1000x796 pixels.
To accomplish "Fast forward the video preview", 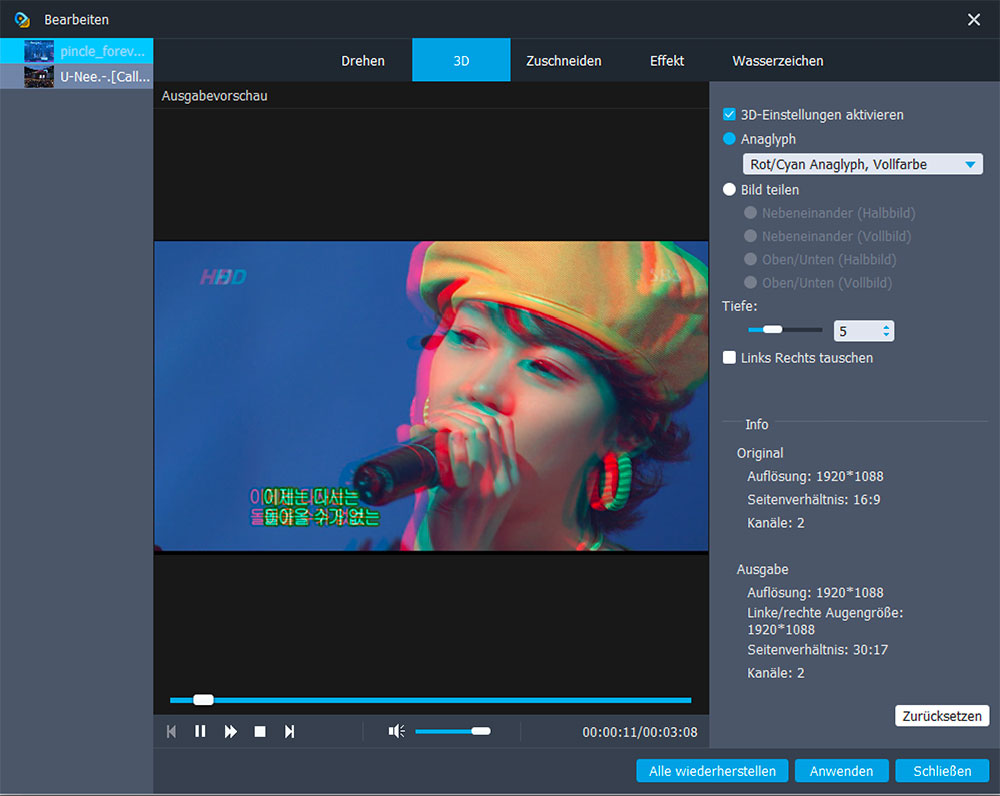I will (230, 732).
